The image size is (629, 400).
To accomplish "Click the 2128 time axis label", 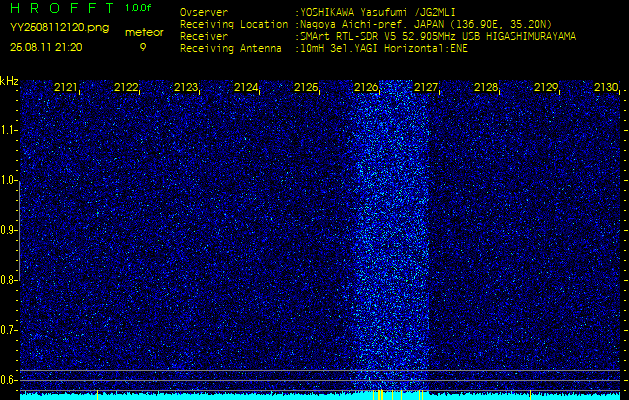I will (486, 87).
